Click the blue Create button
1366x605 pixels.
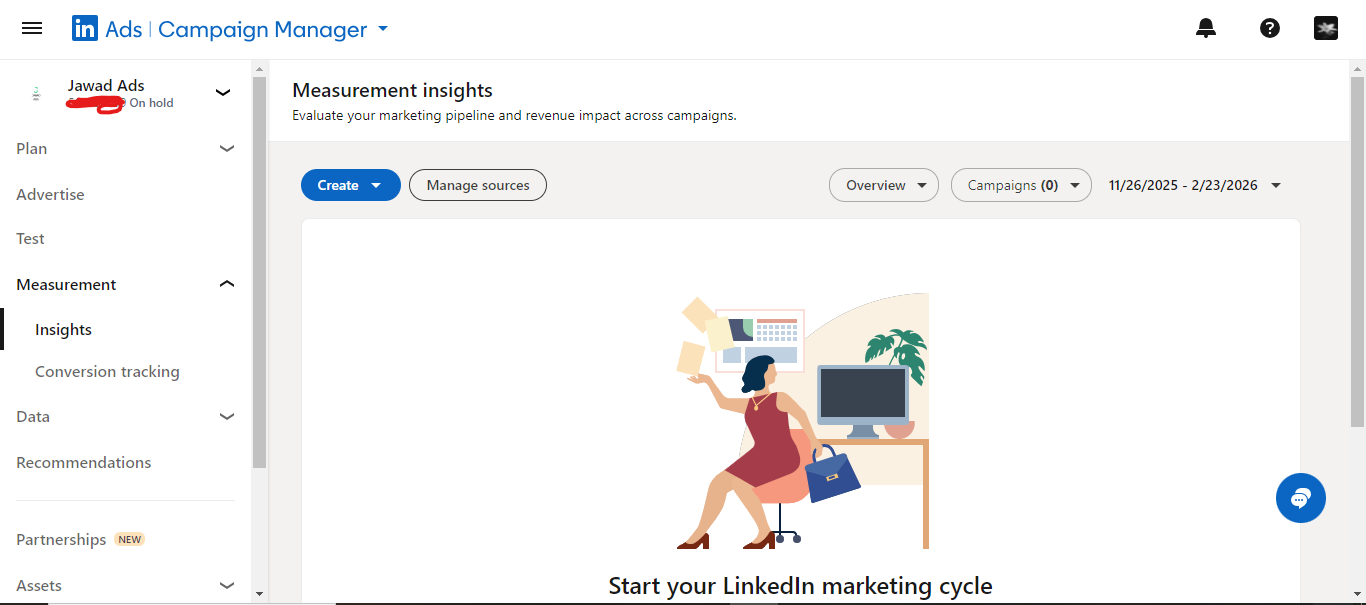[350, 185]
